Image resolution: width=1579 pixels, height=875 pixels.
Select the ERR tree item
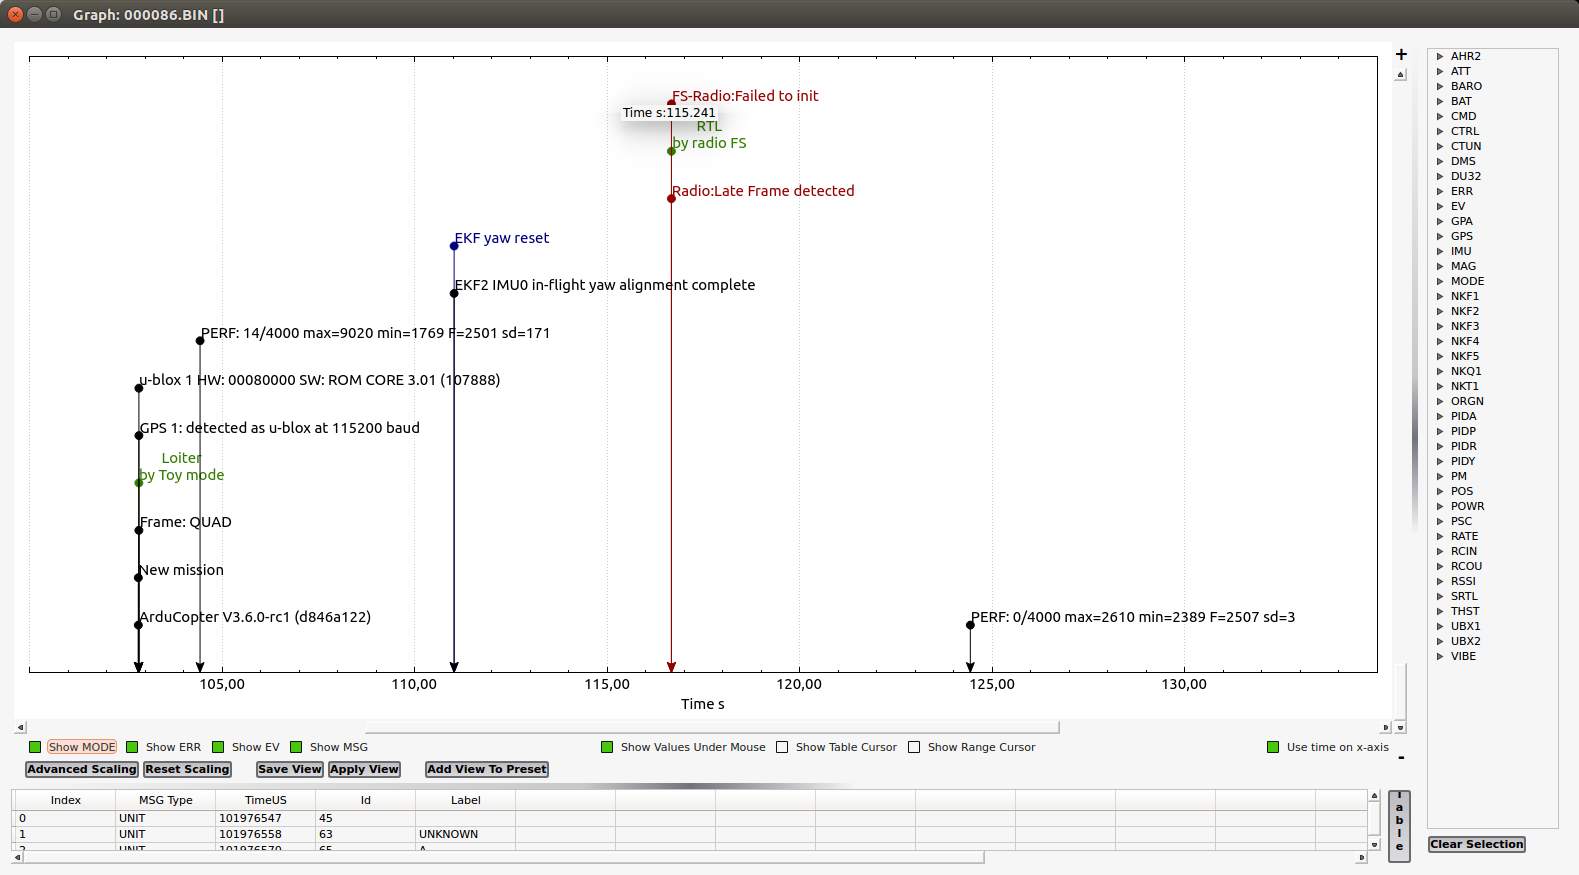click(1462, 191)
